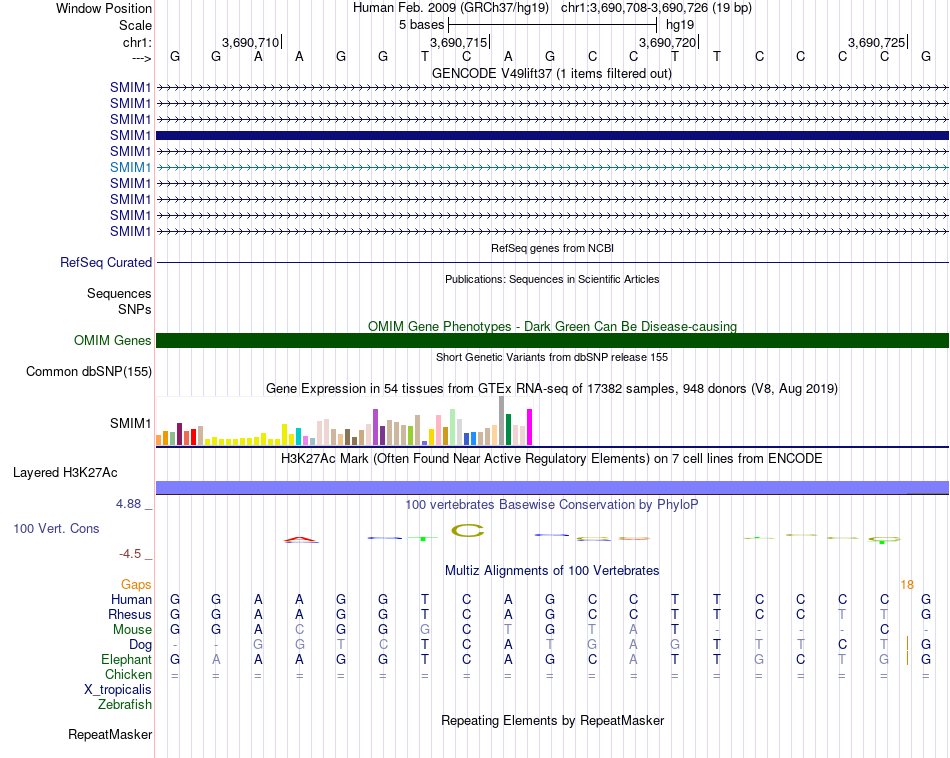Click the tallest gray GTEx expression bar
The image size is (950, 758).
click(x=502, y=421)
